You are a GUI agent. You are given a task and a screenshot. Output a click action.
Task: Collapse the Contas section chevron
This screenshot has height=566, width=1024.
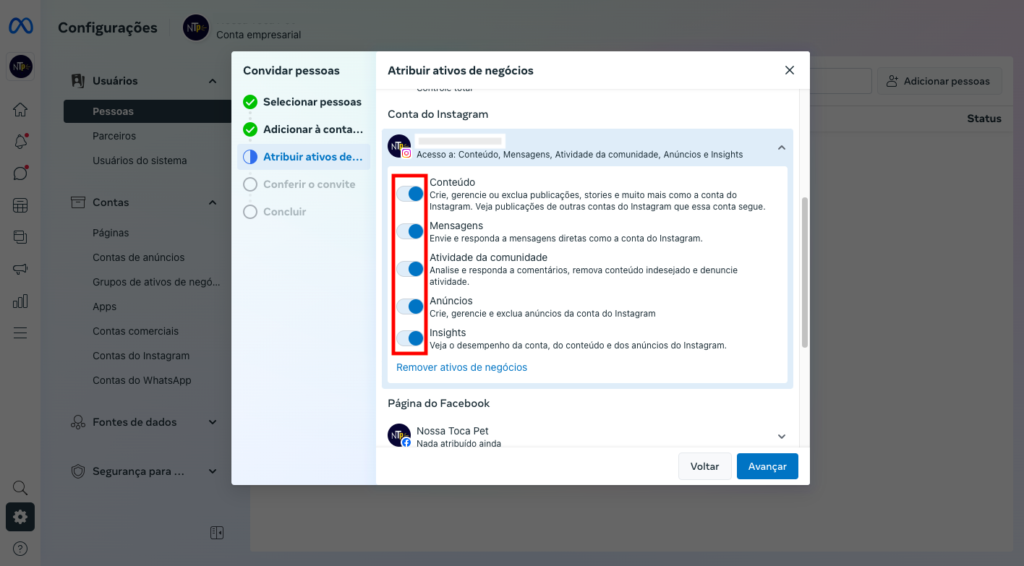212,202
